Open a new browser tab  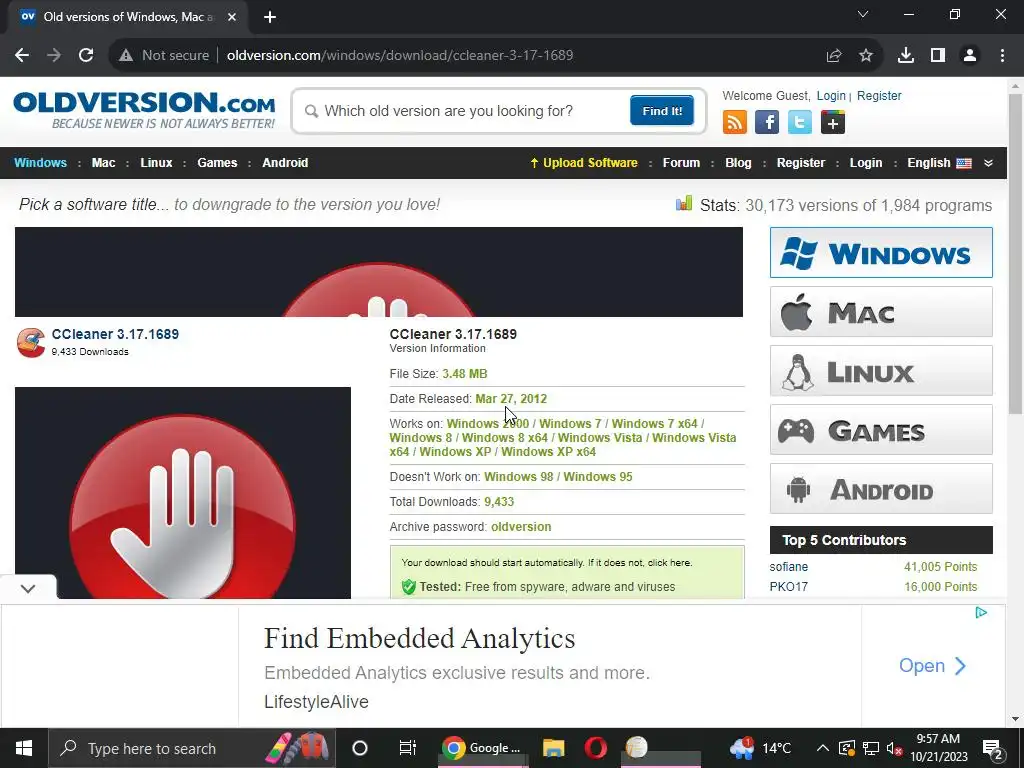pos(270,17)
